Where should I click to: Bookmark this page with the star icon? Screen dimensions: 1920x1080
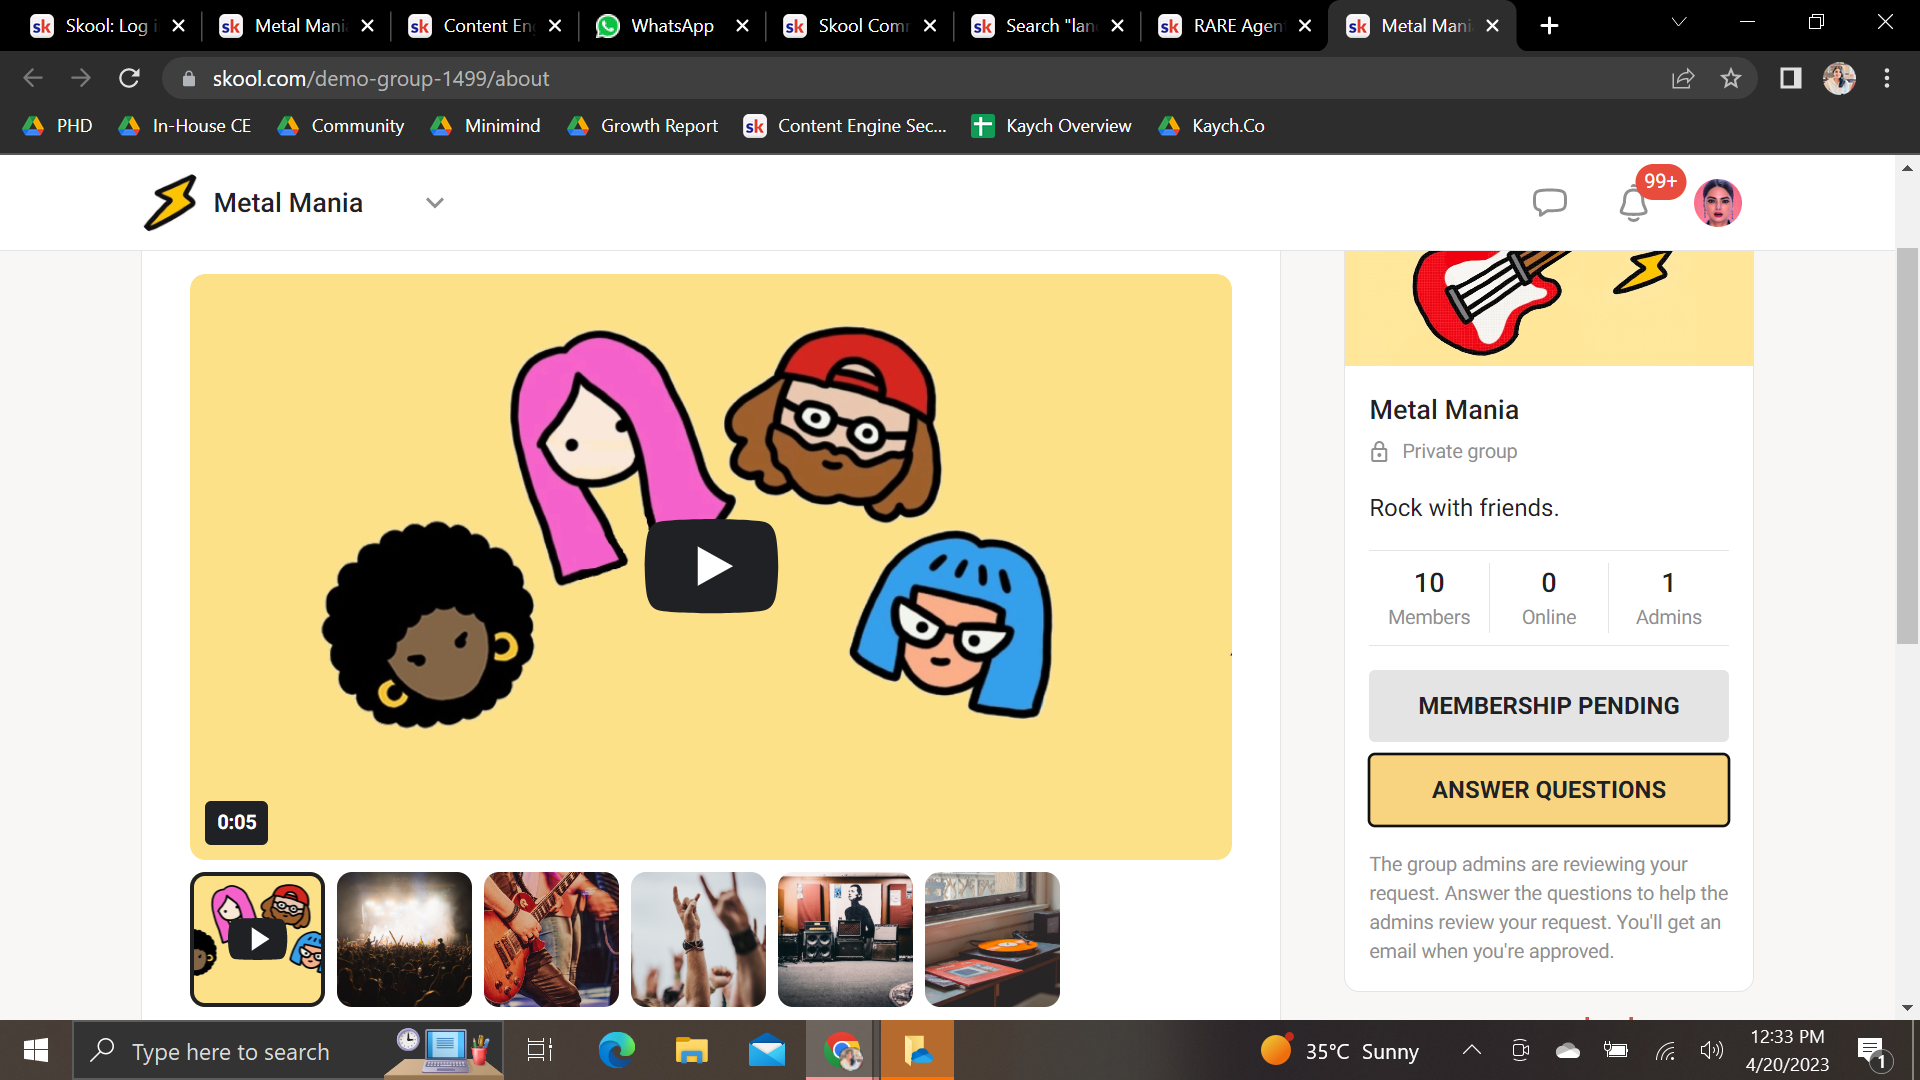pos(1731,78)
